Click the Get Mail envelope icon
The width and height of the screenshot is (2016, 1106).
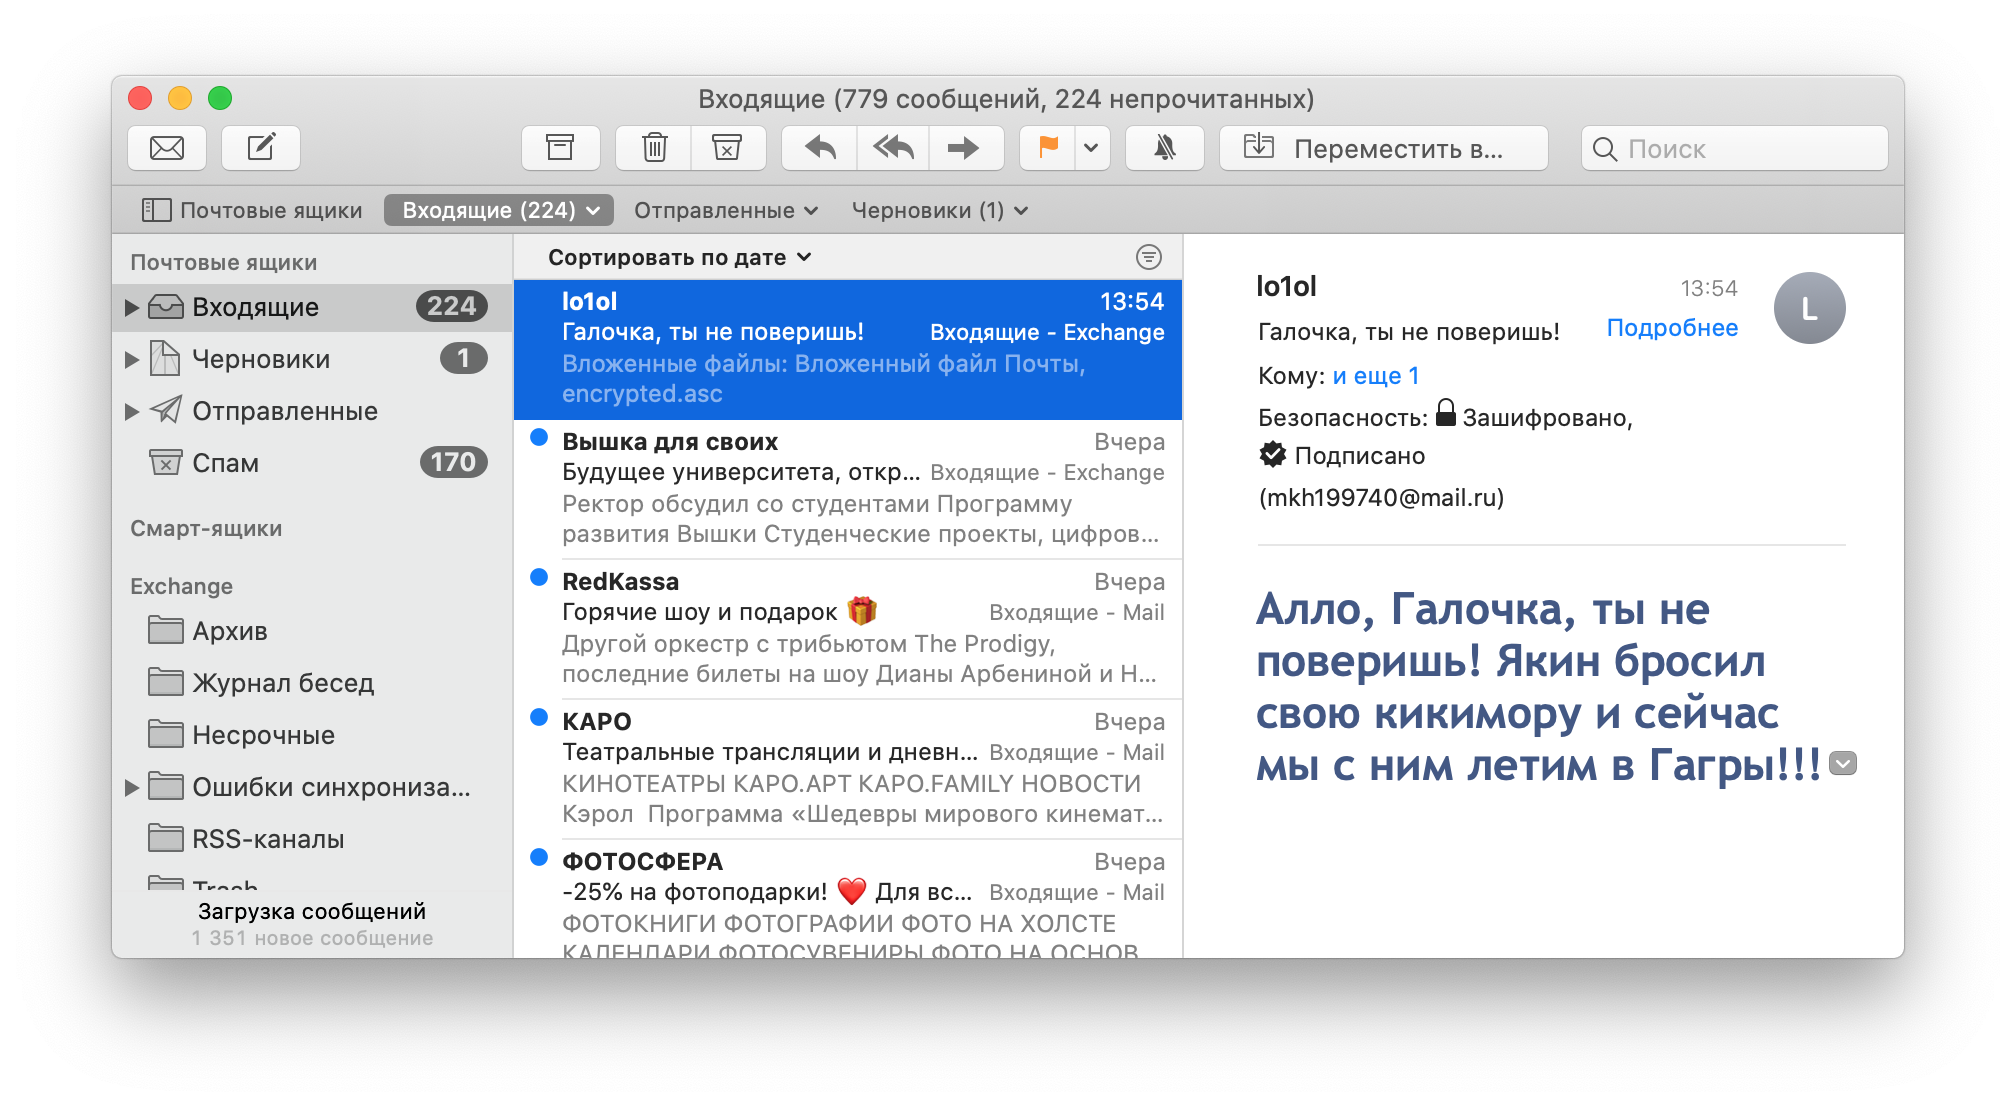click(x=167, y=148)
